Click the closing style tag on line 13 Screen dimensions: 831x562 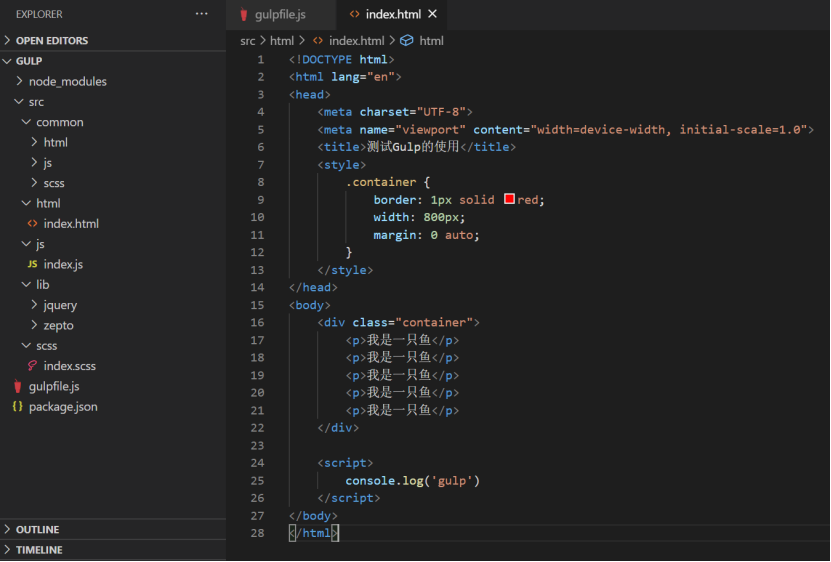pyautogui.click(x=345, y=270)
